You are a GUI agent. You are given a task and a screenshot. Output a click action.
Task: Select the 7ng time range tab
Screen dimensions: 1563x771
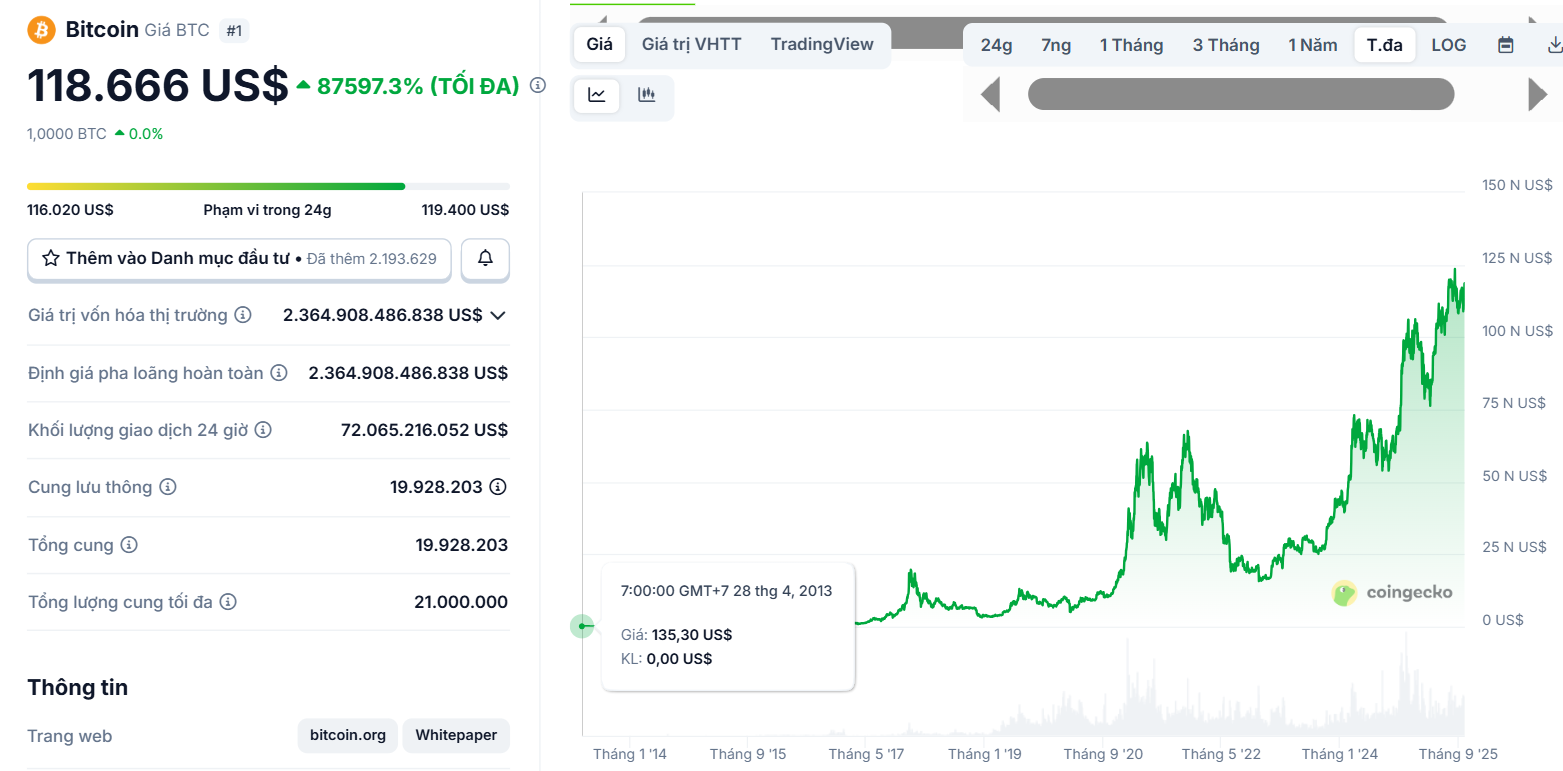(1055, 45)
